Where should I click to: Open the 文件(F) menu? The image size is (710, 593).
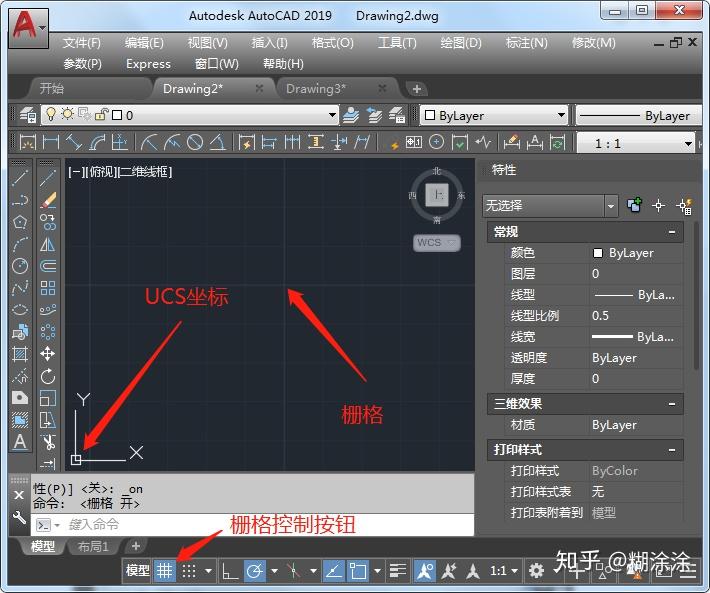(82, 43)
